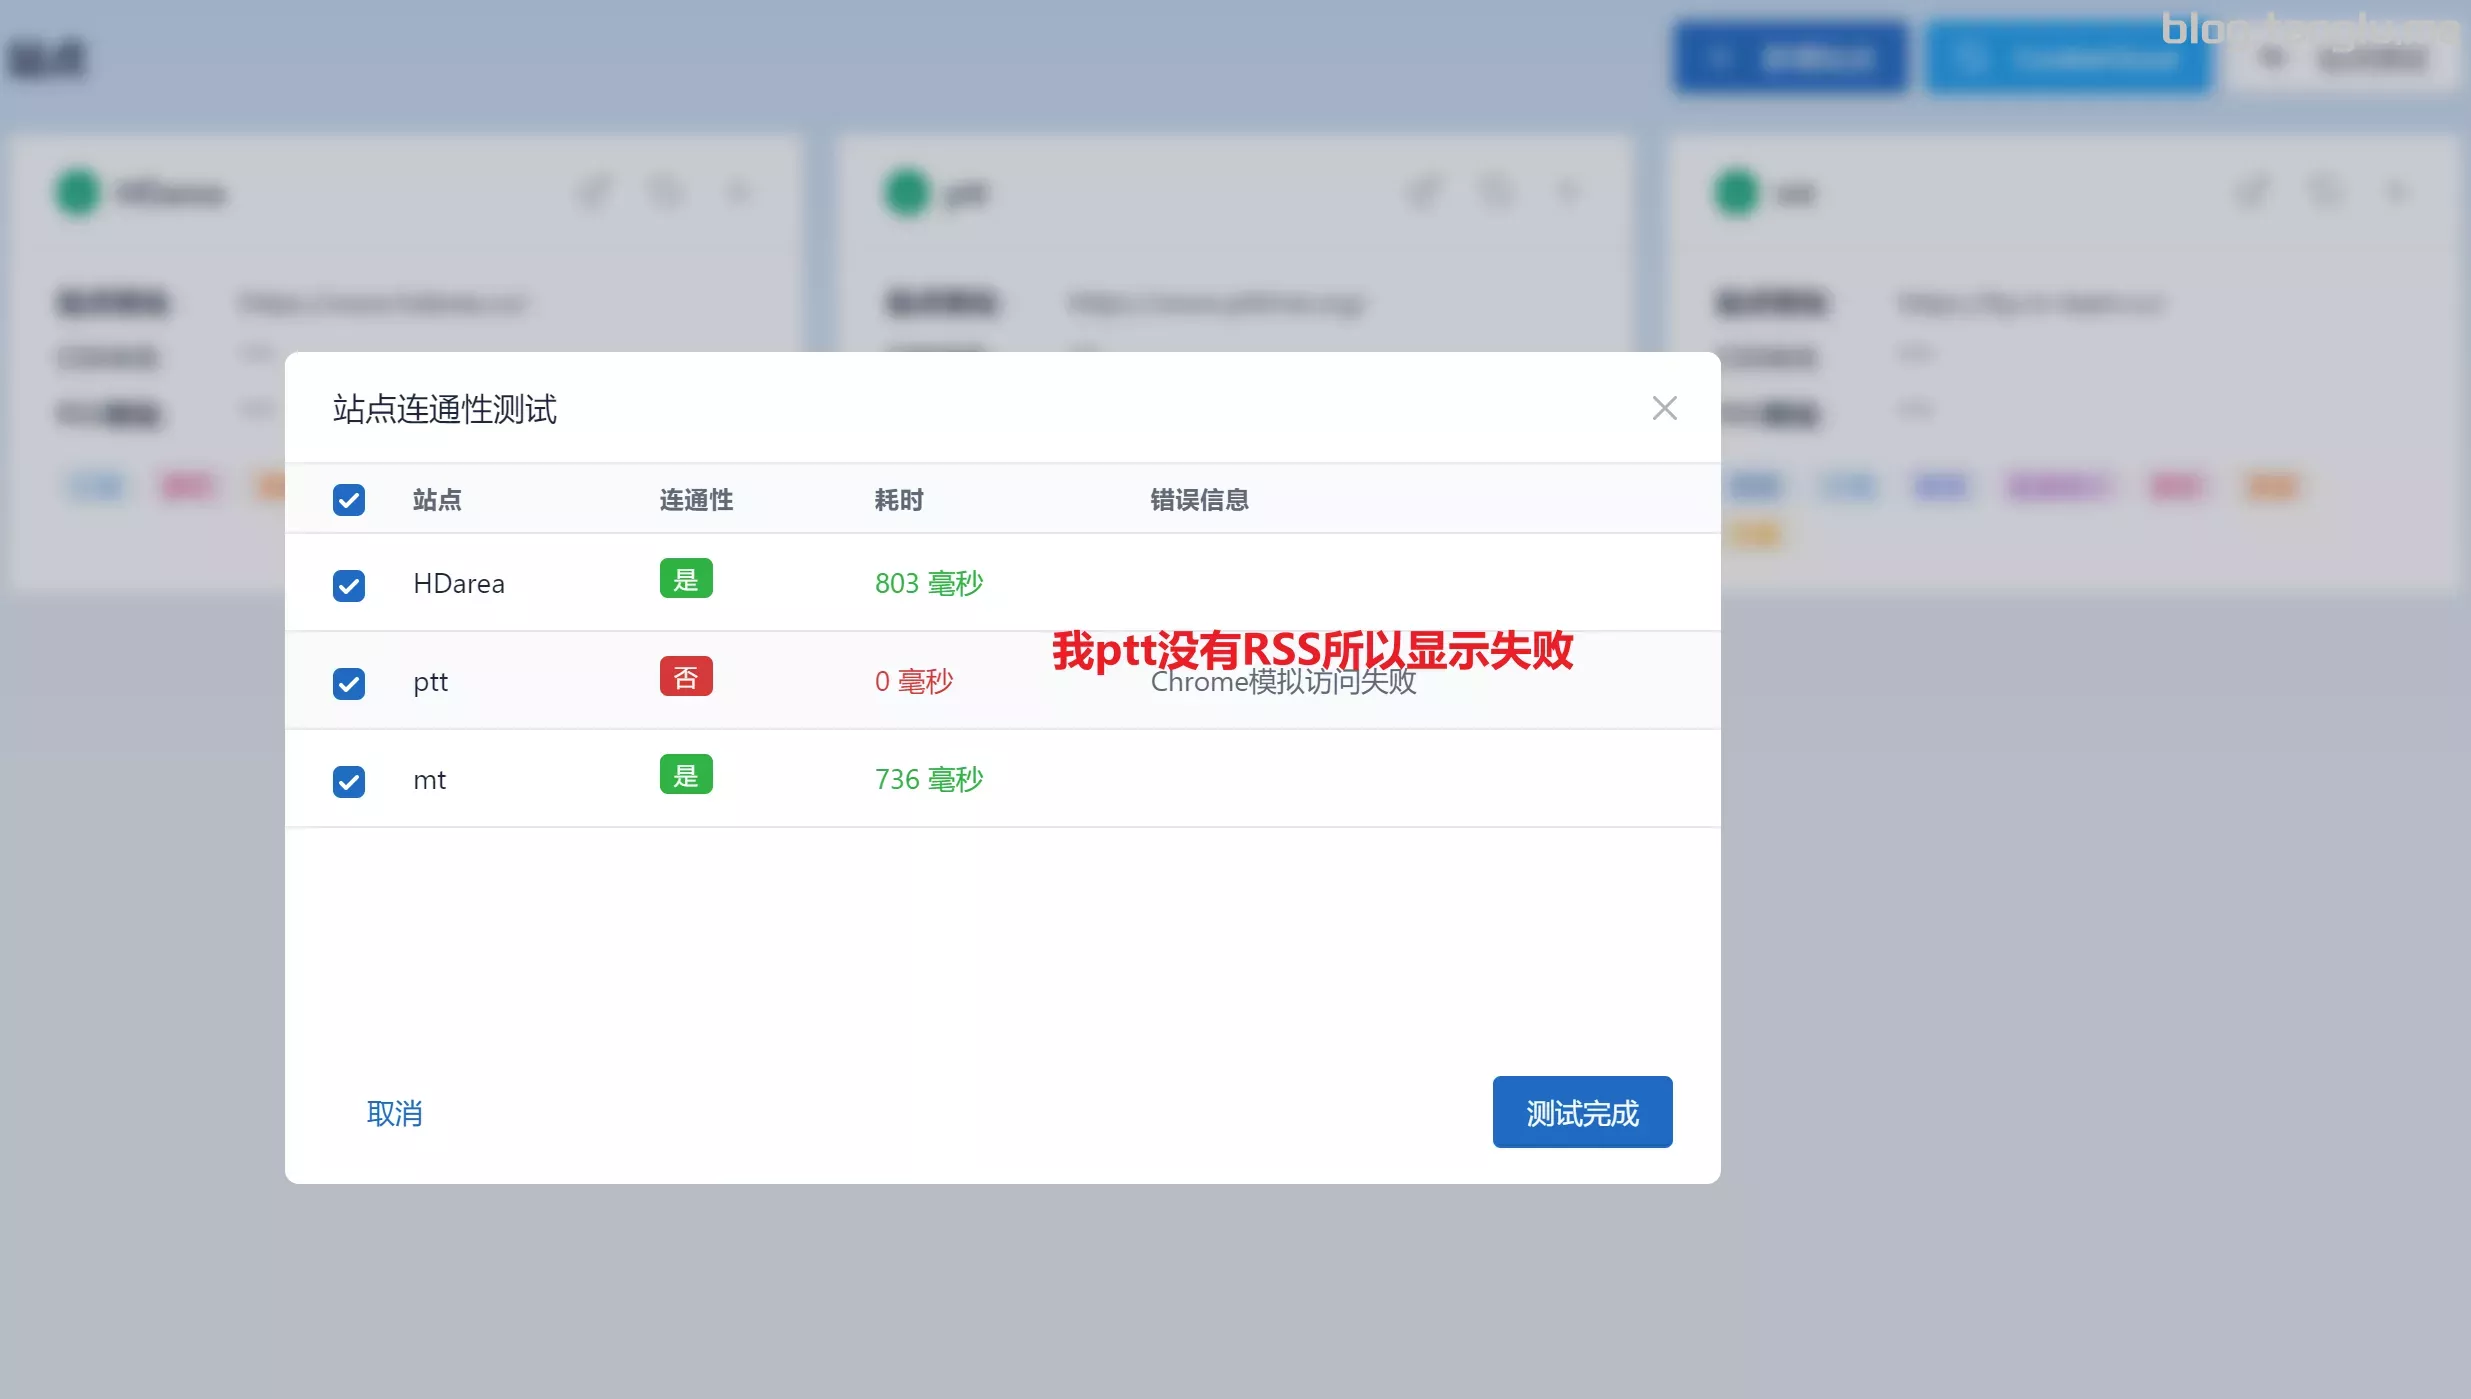
Task: Click the green 是 badge in mt row
Action: tap(686, 775)
